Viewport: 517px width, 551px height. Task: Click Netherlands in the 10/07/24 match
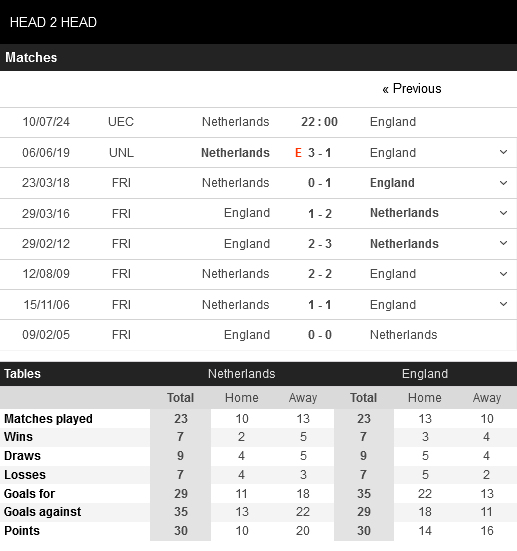[235, 122]
